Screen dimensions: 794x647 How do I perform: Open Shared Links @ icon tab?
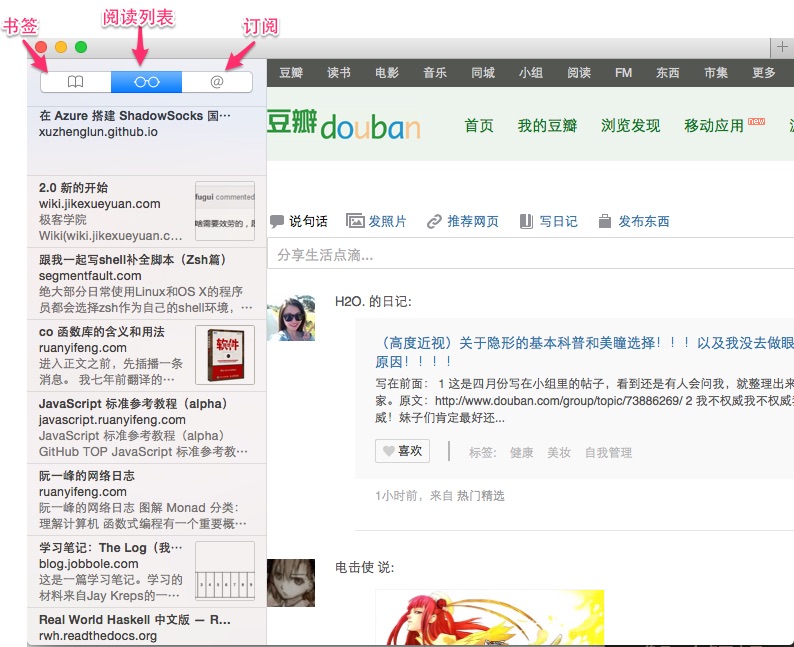(x=217, y=82)
